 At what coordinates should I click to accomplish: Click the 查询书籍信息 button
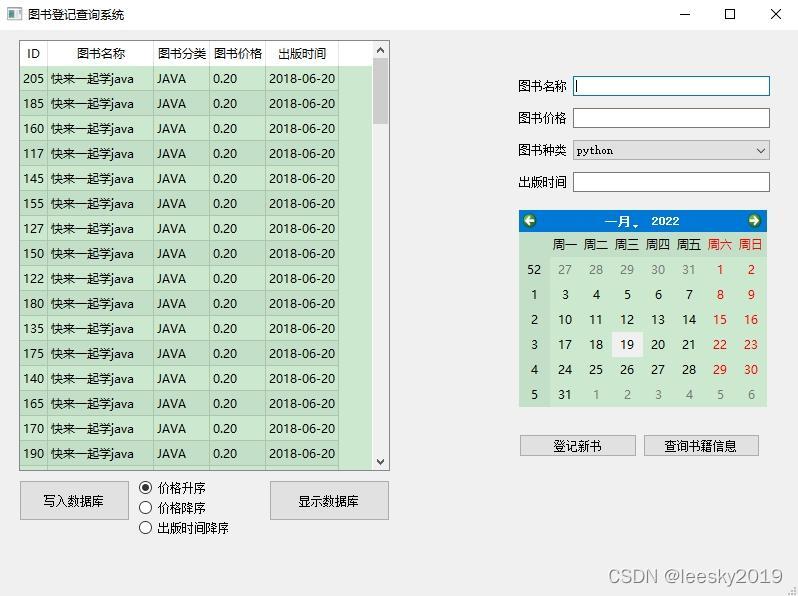pos(701,446)
